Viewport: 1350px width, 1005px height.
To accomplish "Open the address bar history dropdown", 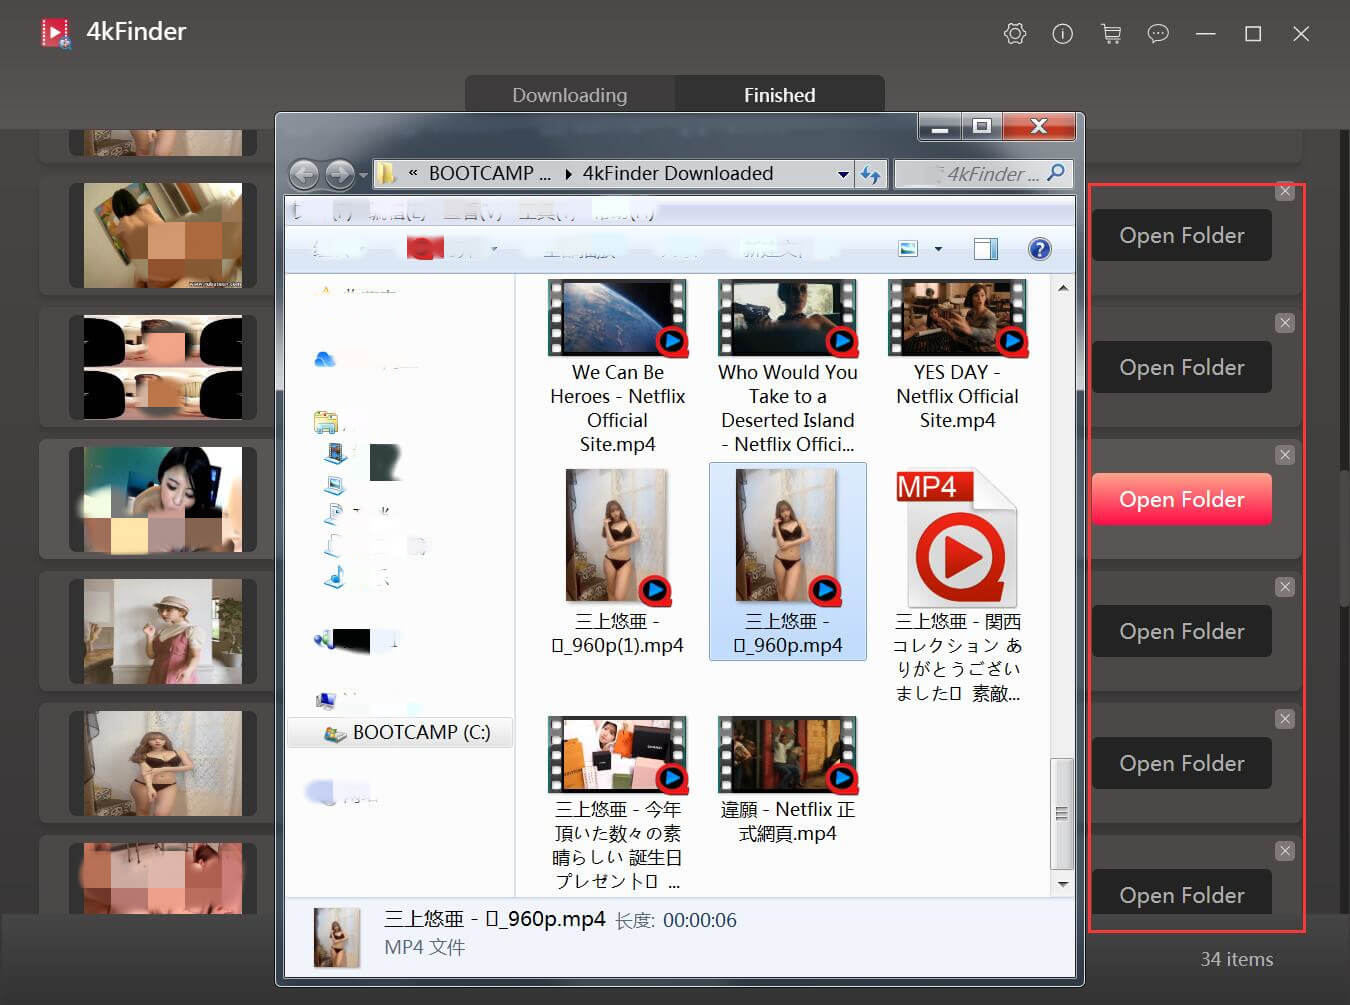I will pyautogui.click(x=842, y=174).
